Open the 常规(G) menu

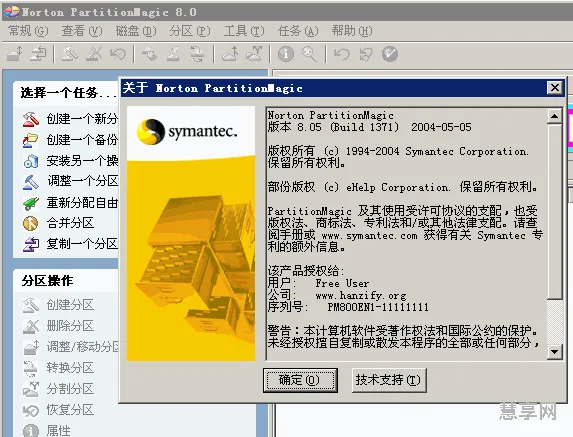tap(28, 31)
